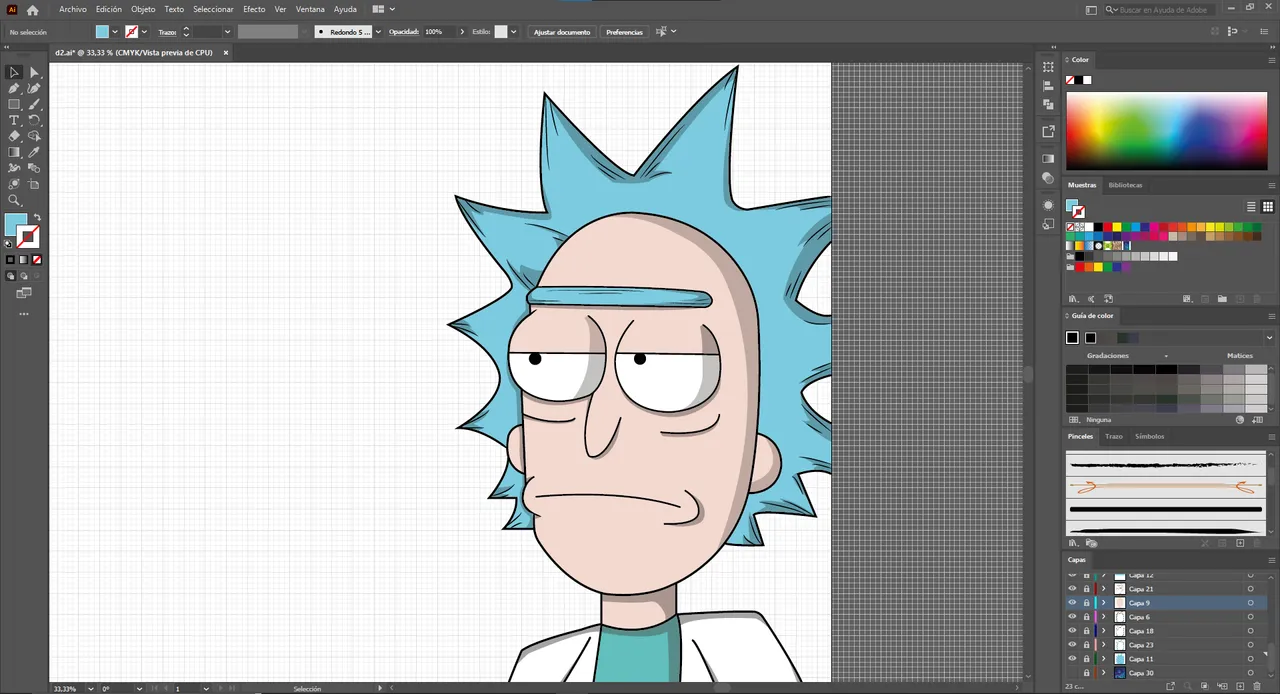
Task: Select the Eraser tool
Action: click(x=14, y=136)
